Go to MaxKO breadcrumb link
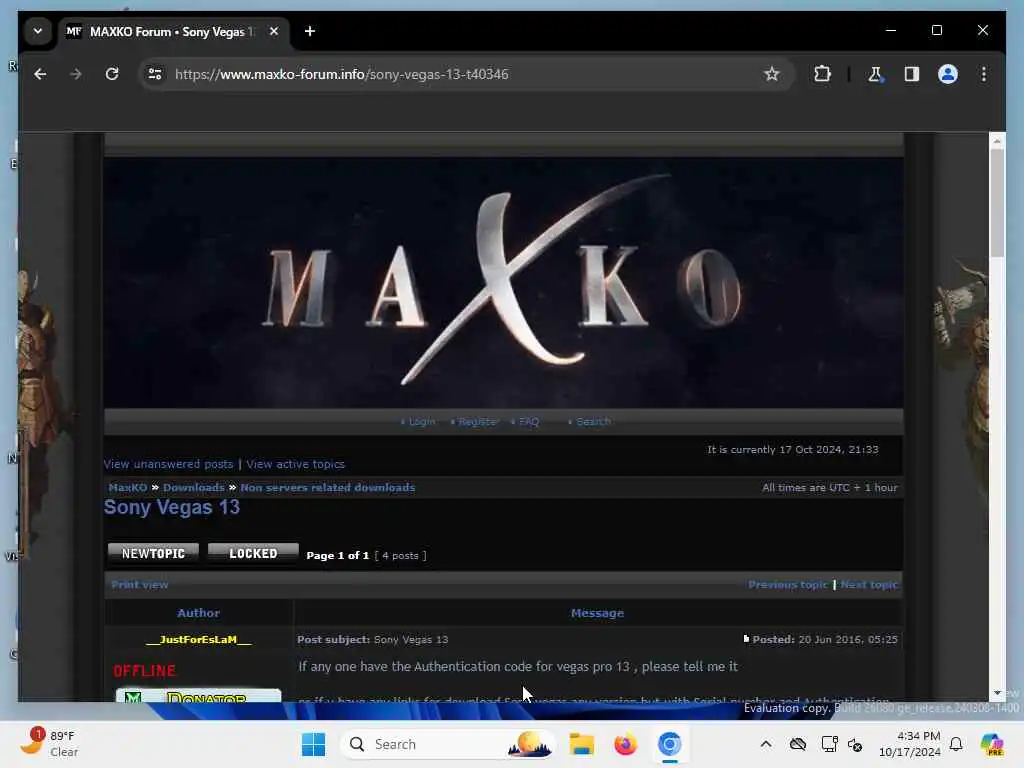Viewport: 1024px width, 768px height. [128, 488]
